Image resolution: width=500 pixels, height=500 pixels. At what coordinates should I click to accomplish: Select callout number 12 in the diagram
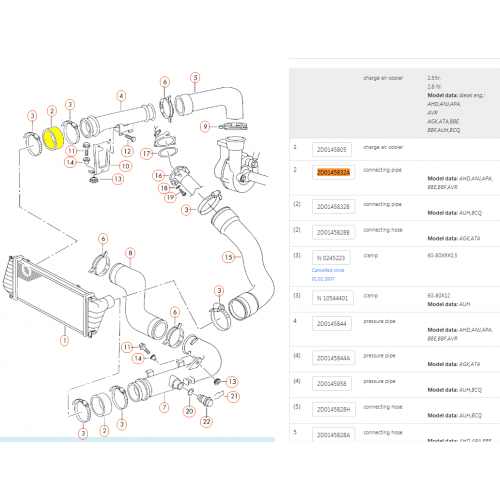coord(127,151)
